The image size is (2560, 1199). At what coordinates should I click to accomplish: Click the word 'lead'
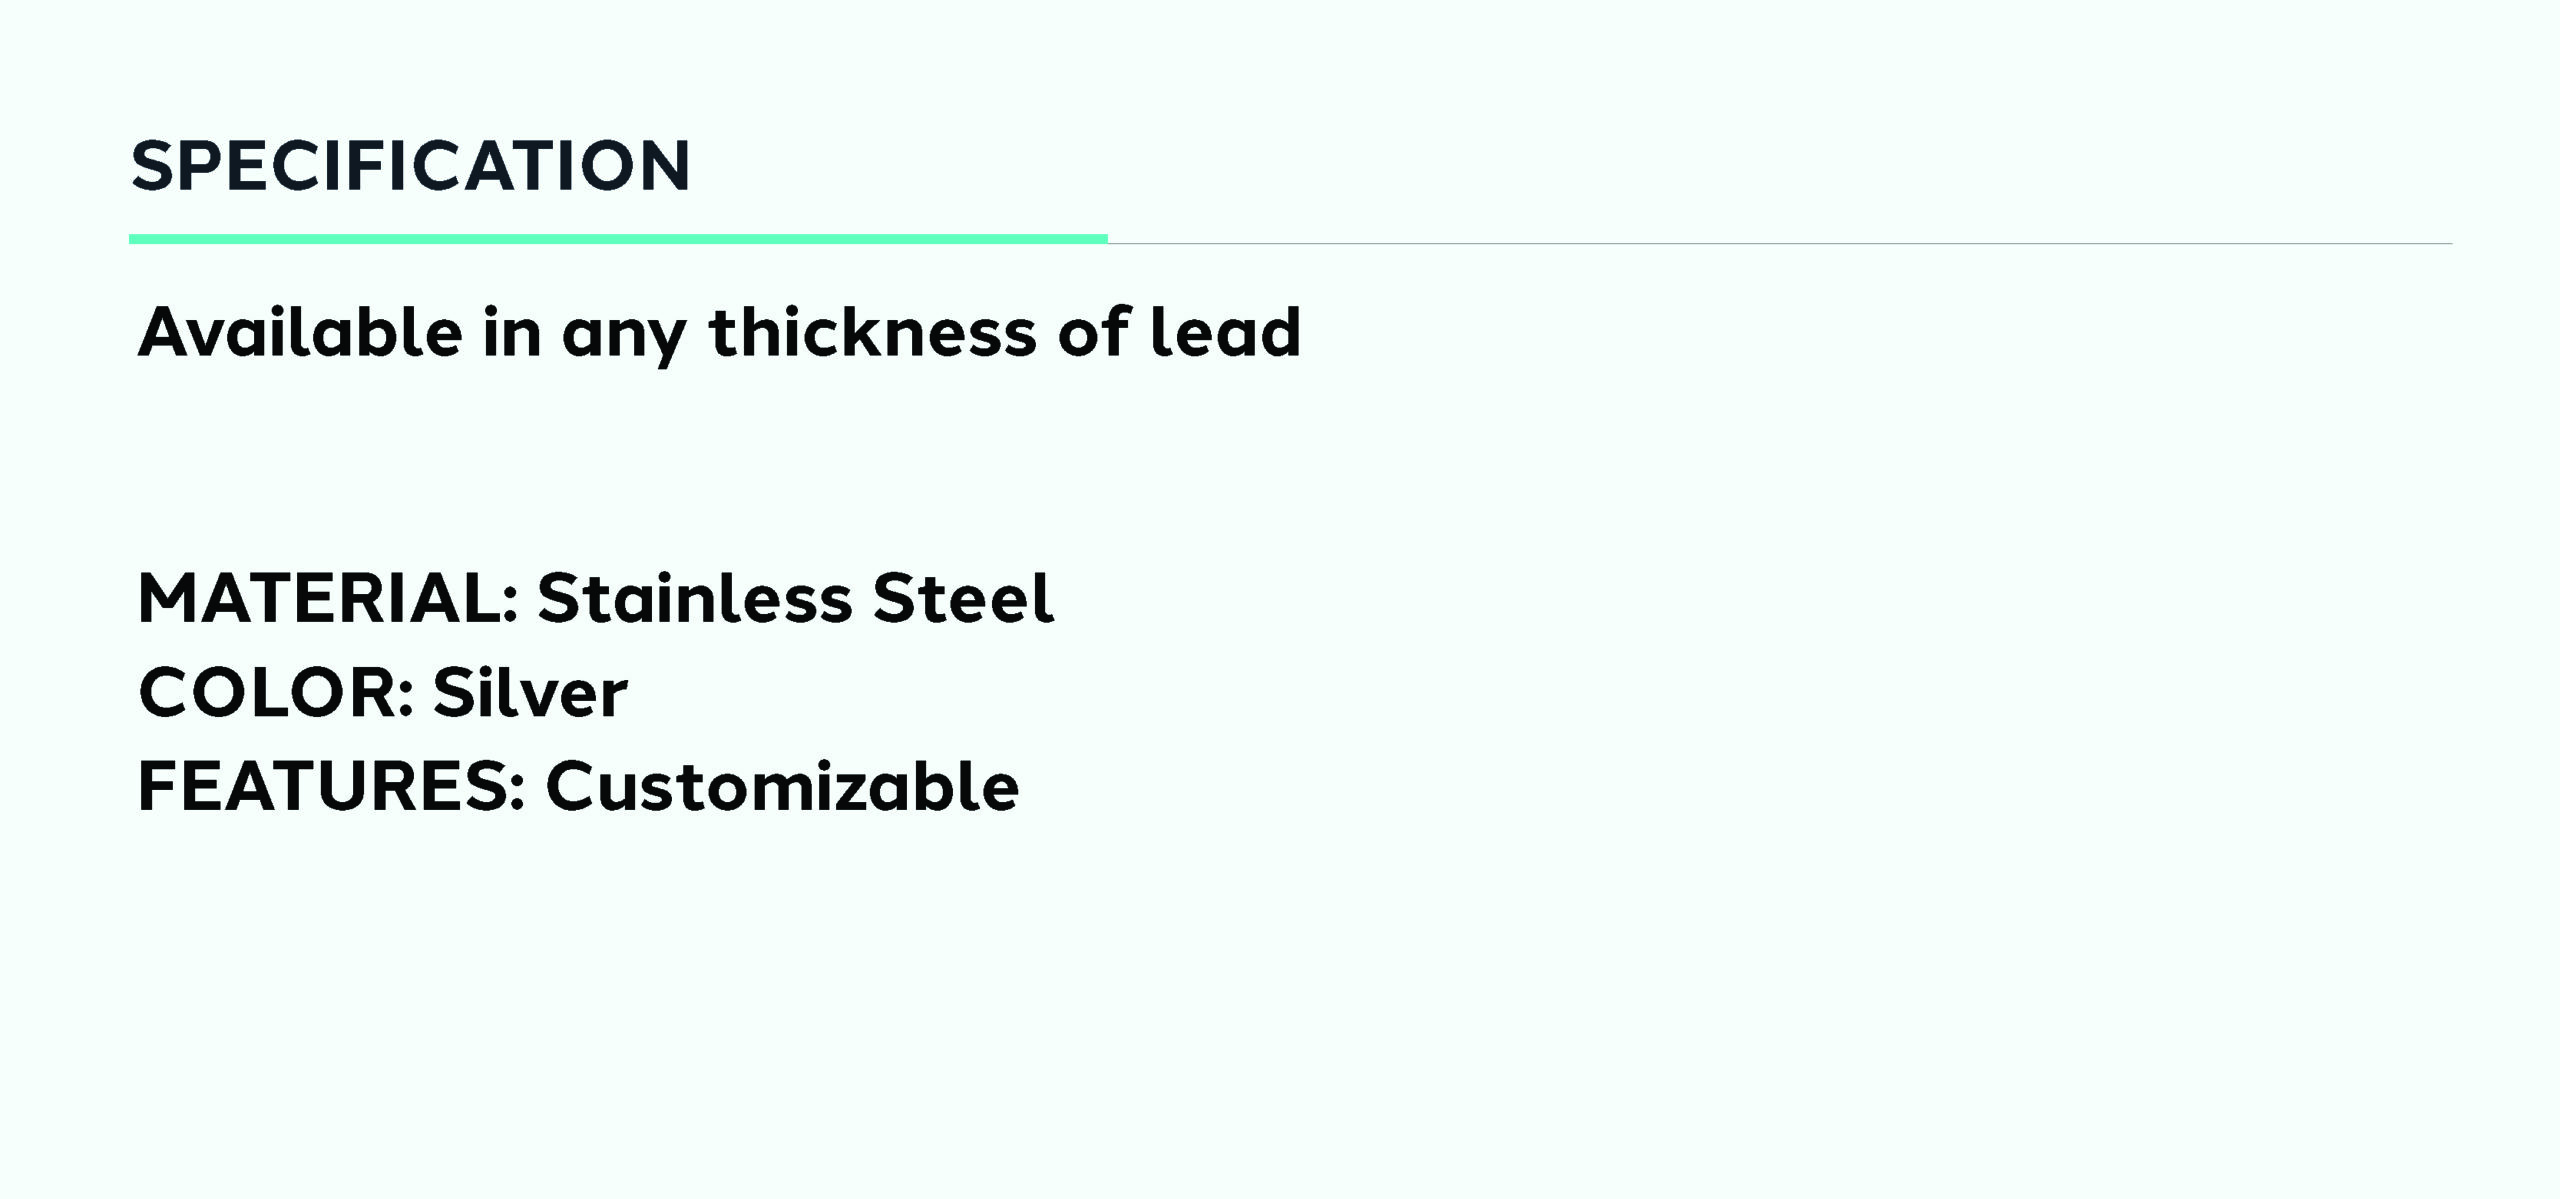[1226, 332]
